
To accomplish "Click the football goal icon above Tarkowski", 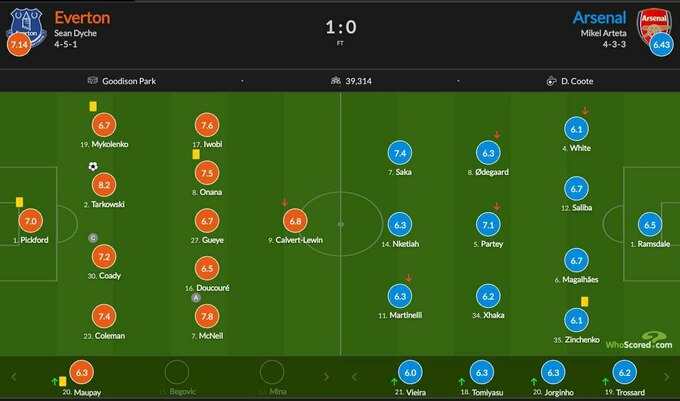I will pos(93,167).
